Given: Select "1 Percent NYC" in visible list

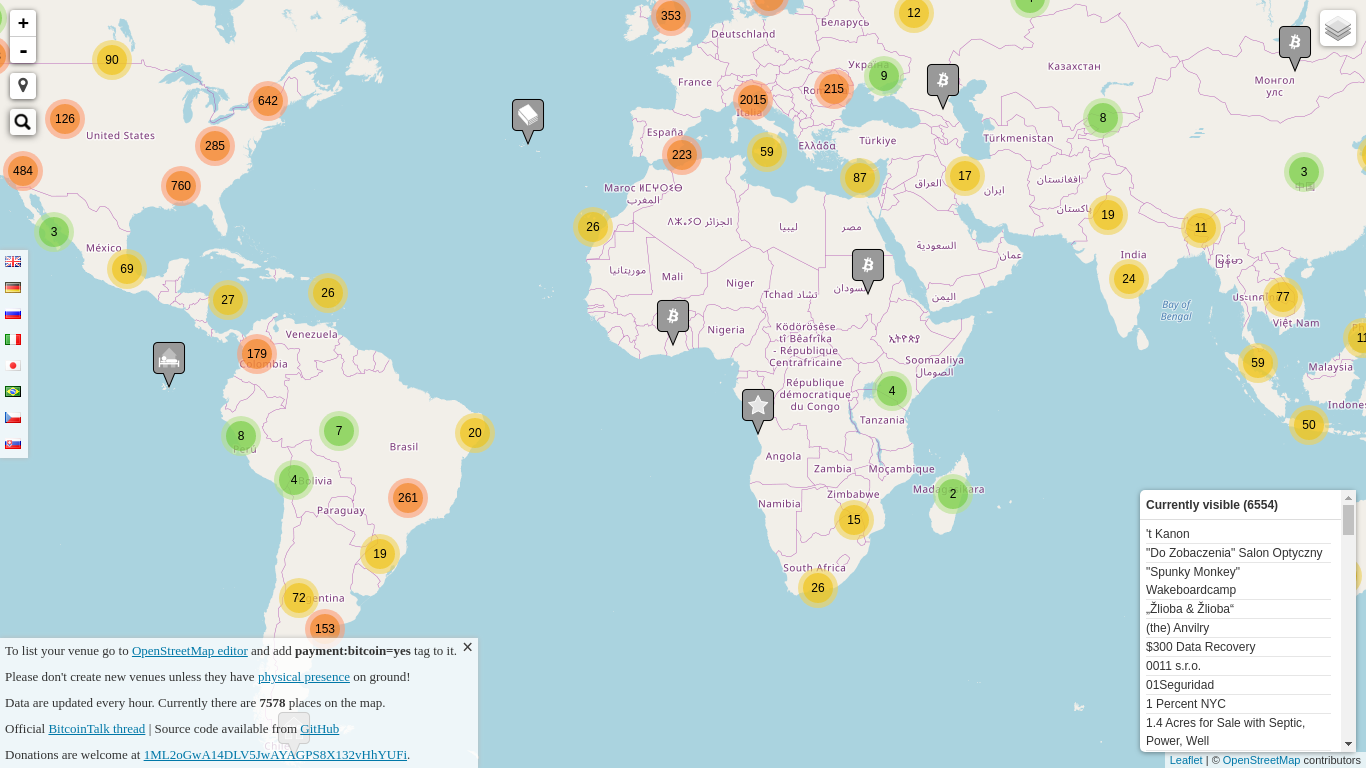Looking at the screenshot, I should 1185,704.
